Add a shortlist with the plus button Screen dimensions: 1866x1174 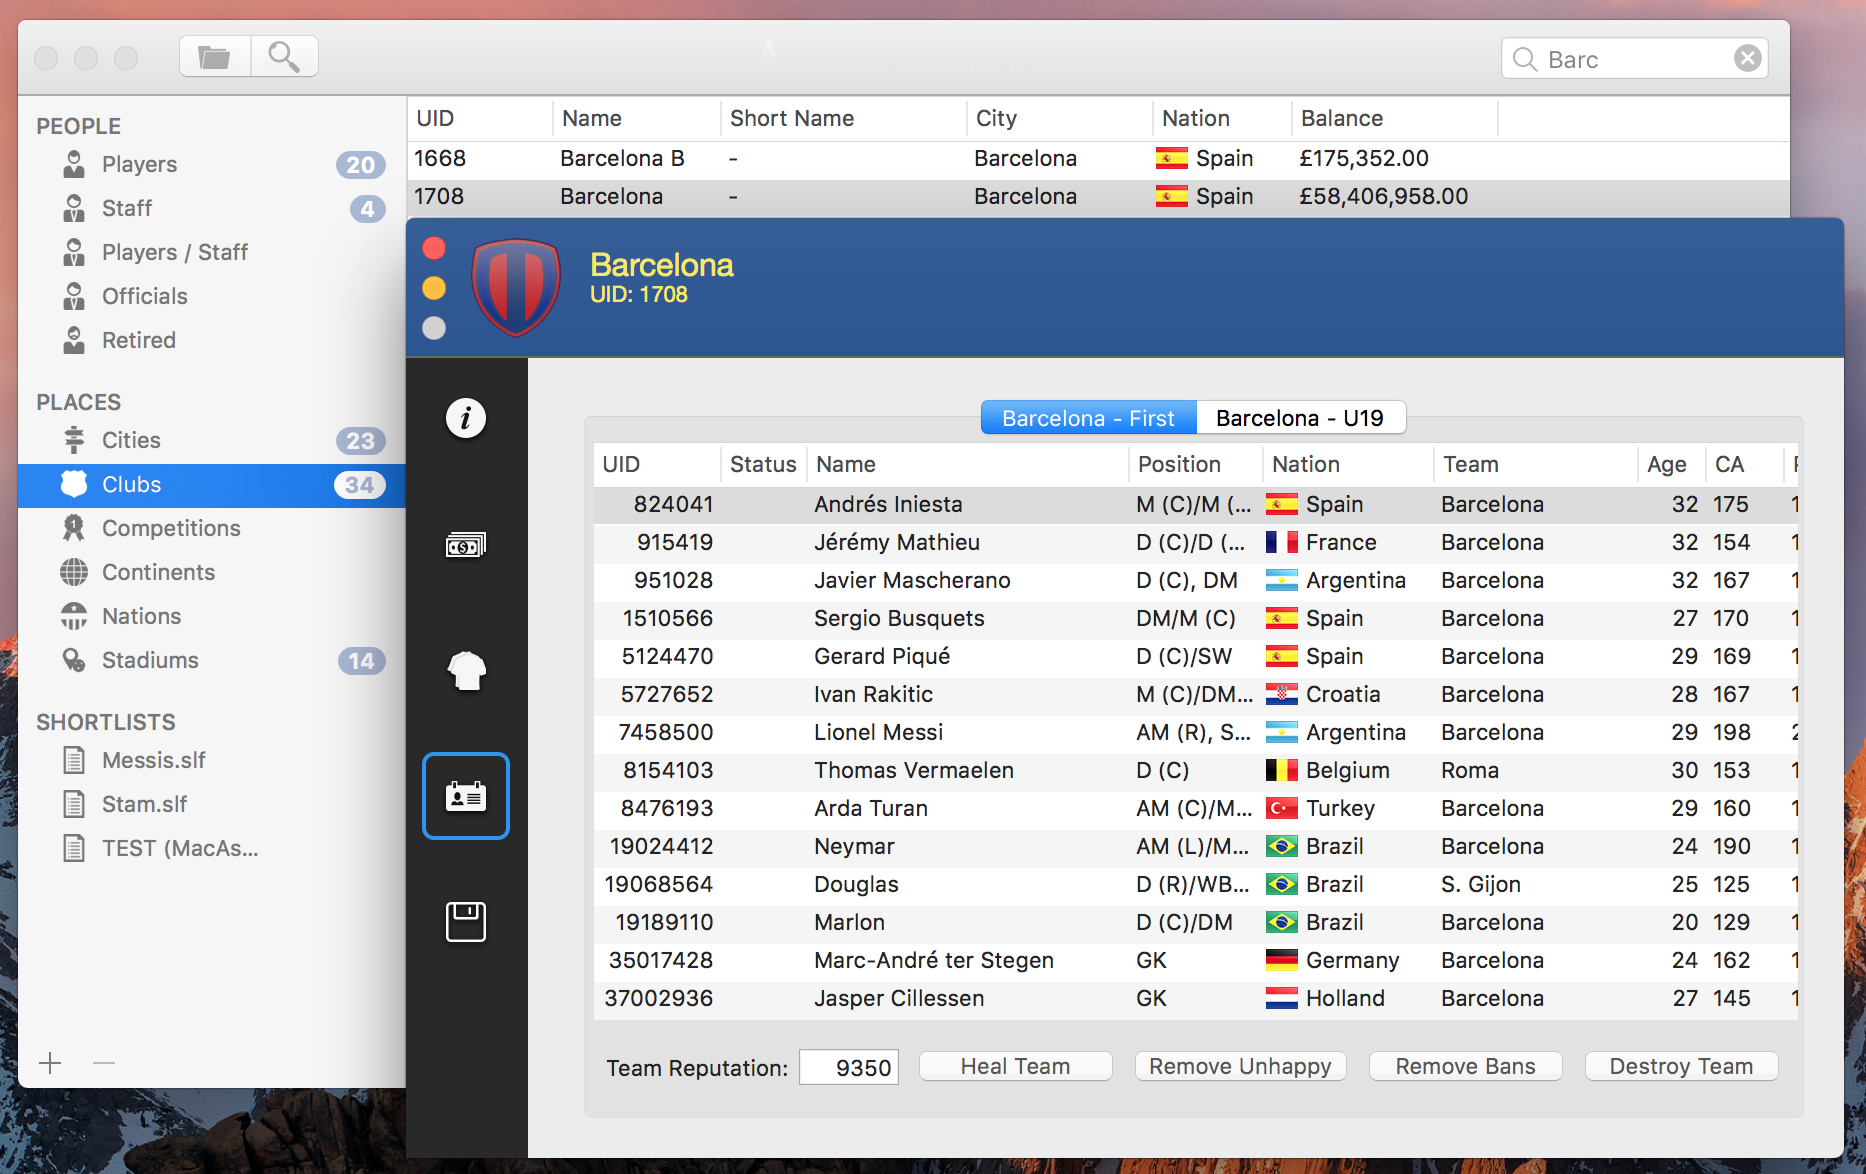click(50, 1062)
